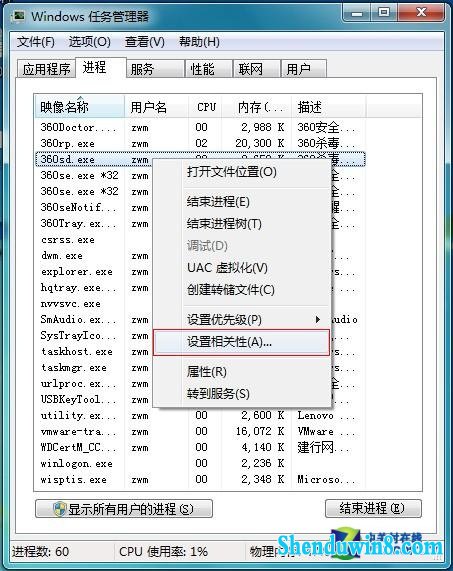
Task: Go to the 联网 tab
Action: 257,69
